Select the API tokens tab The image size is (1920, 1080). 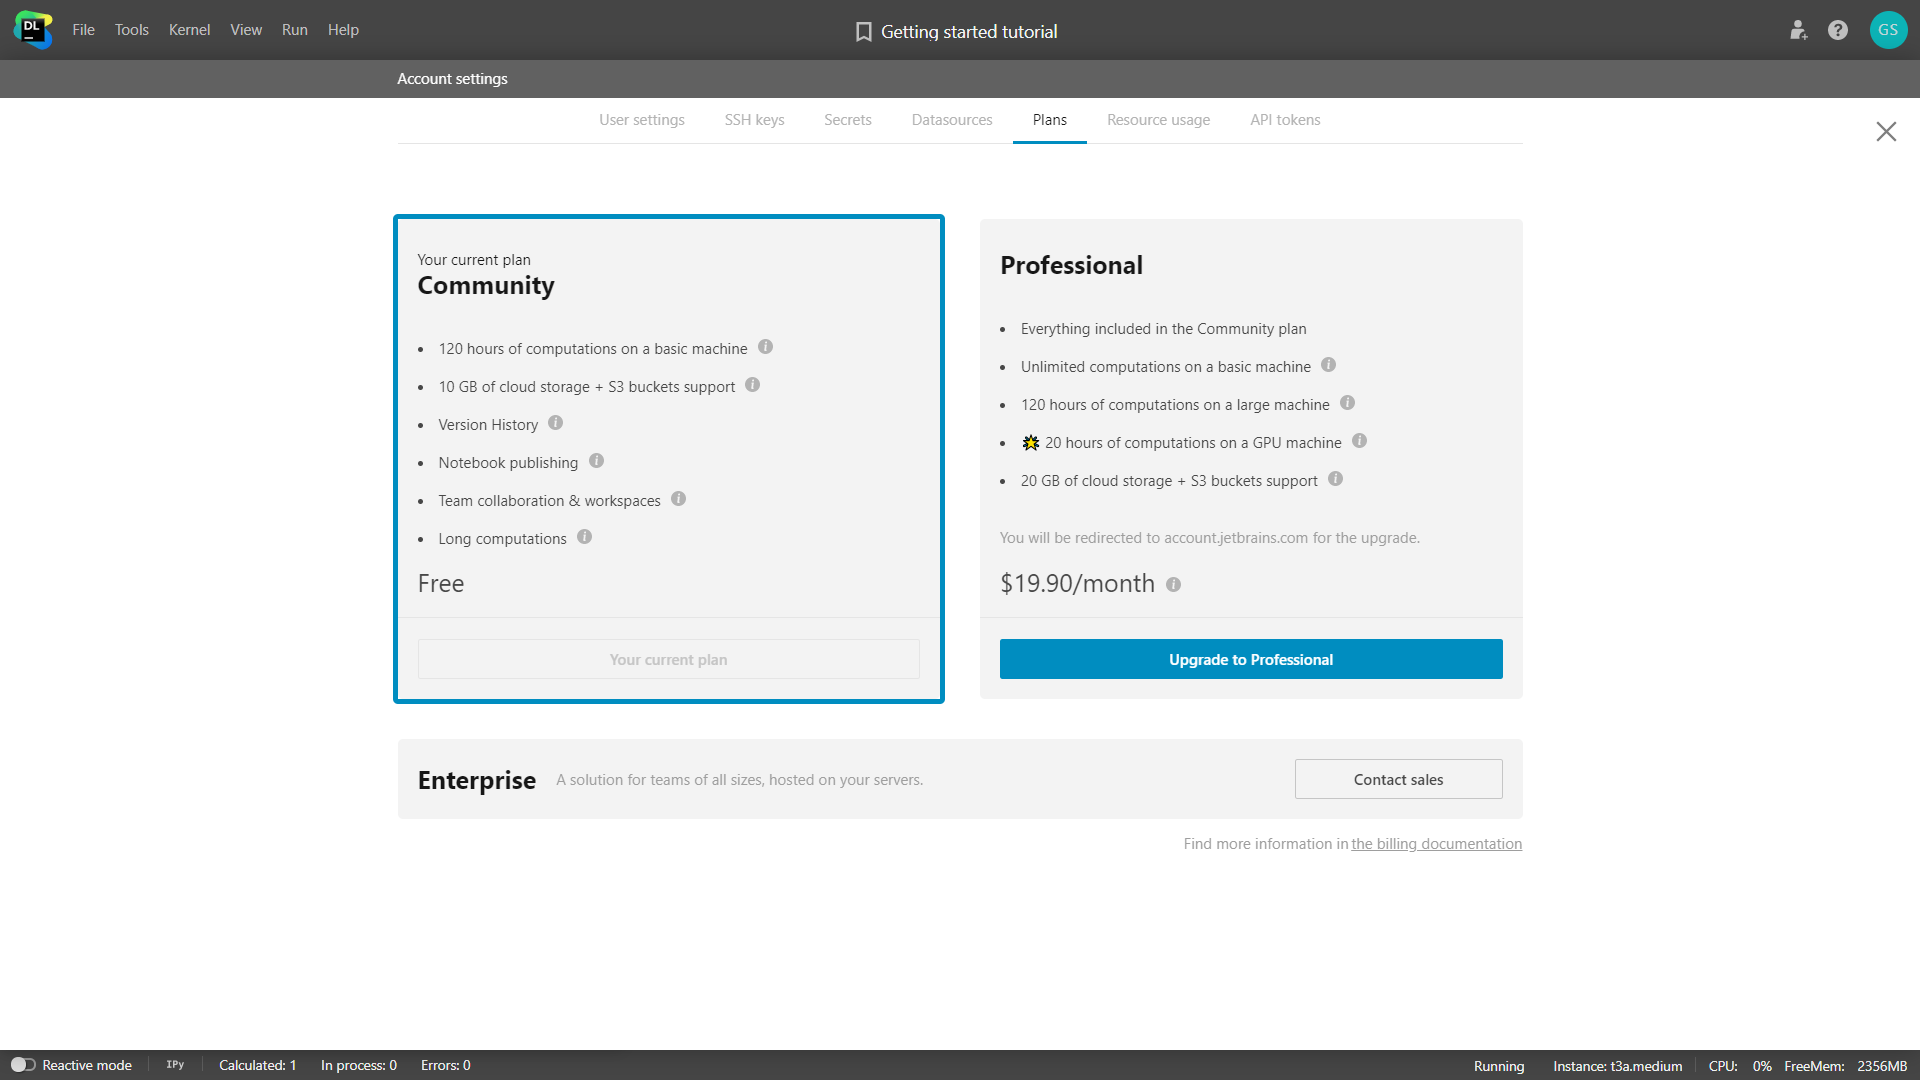click(x=1286, y=120)
